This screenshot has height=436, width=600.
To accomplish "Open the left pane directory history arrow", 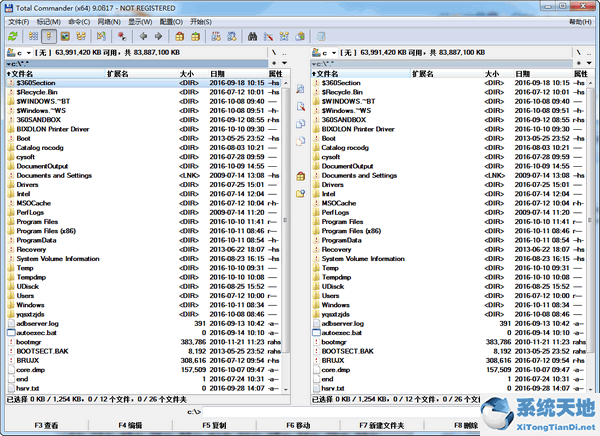I will 284,63.
